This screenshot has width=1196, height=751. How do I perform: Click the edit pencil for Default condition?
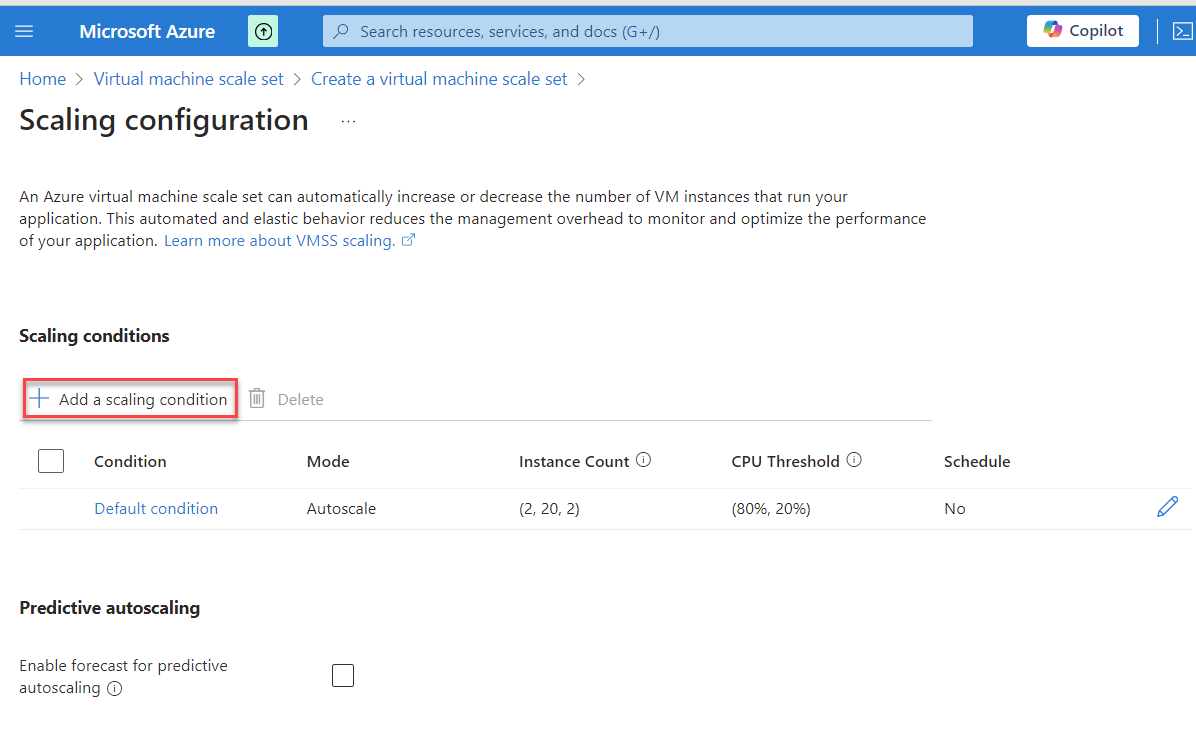[x=1166, y=508]
